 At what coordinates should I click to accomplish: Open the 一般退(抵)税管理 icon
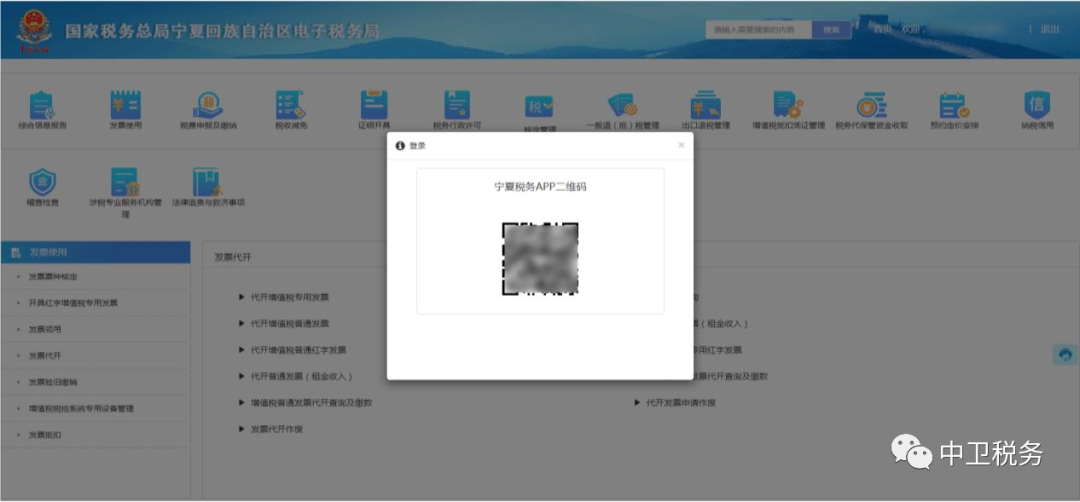pos(623,105)
